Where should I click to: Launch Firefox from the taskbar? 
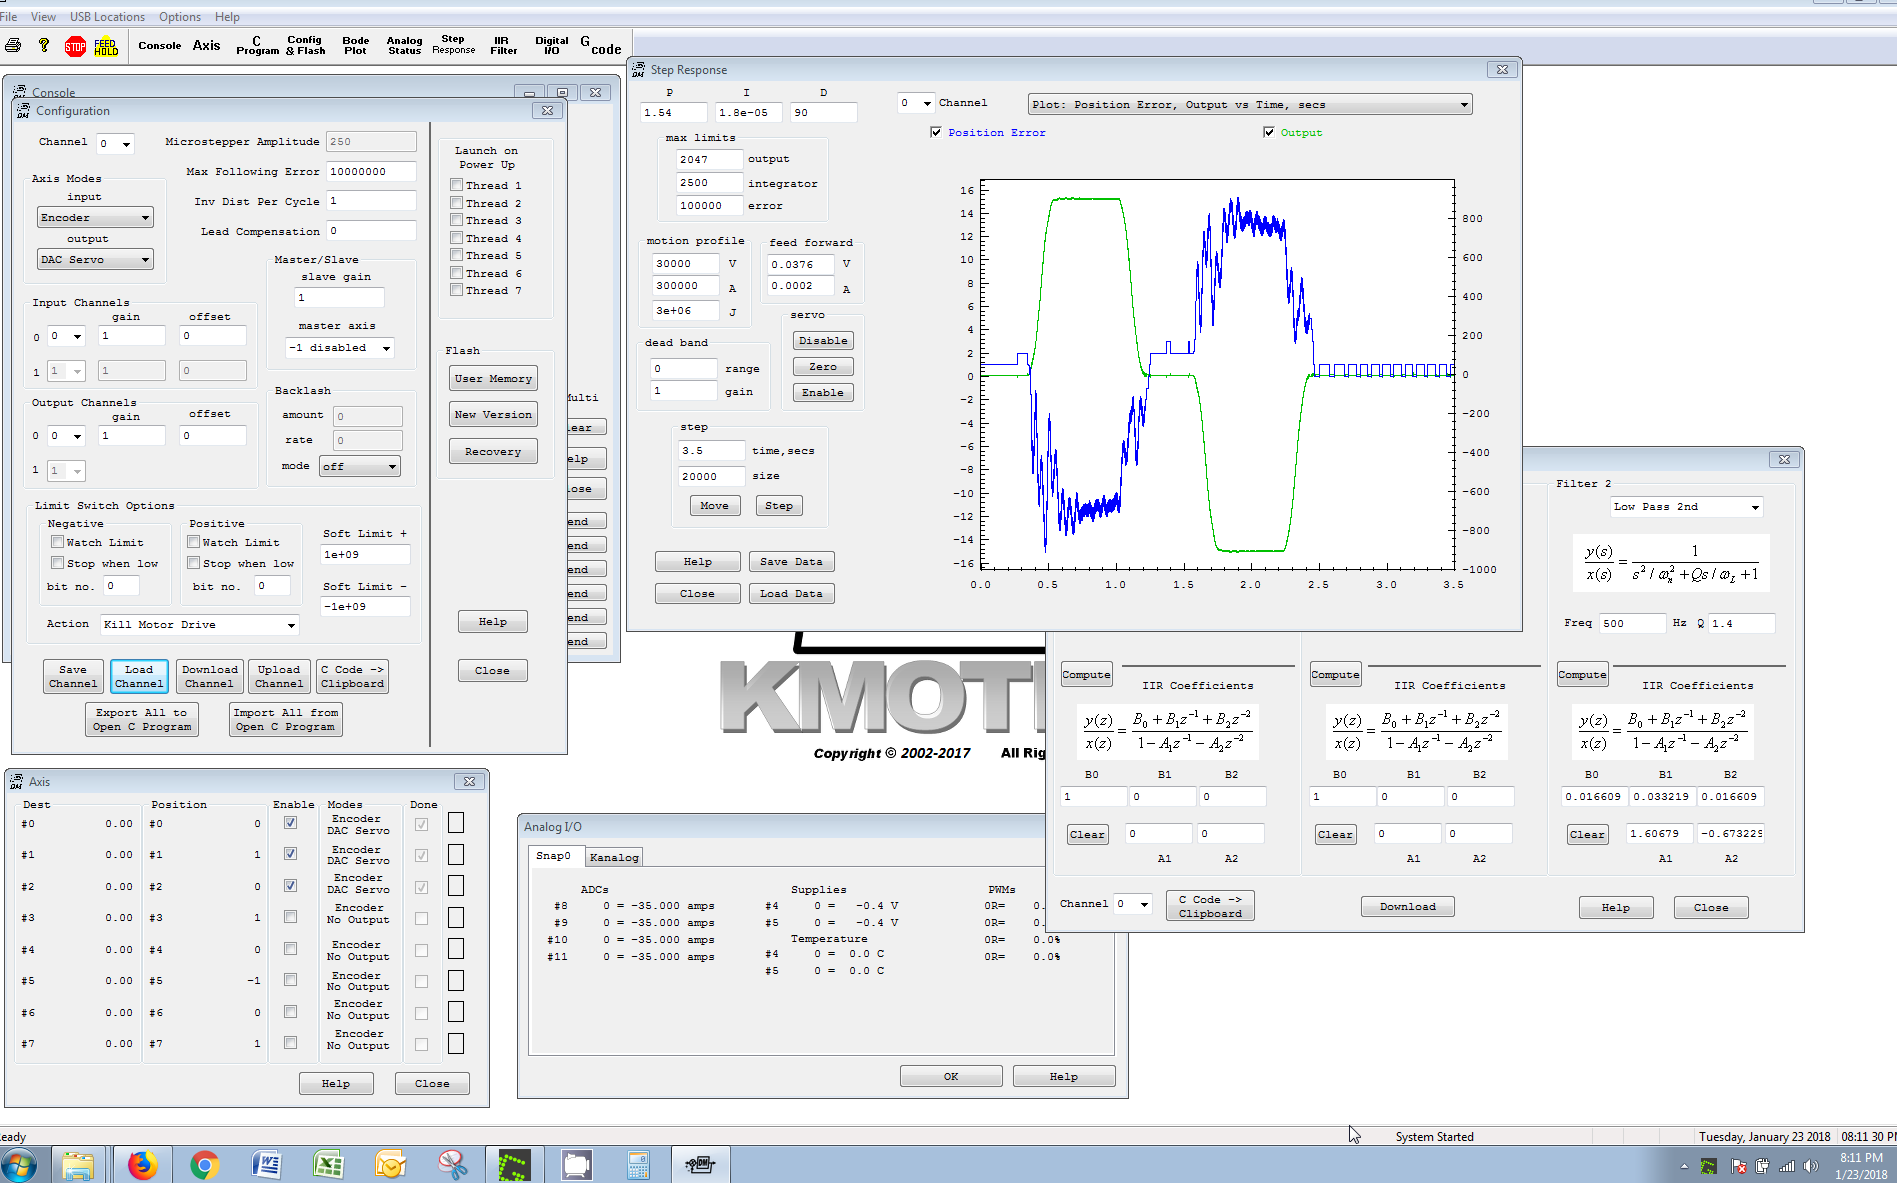click(x=142, y=1165)
